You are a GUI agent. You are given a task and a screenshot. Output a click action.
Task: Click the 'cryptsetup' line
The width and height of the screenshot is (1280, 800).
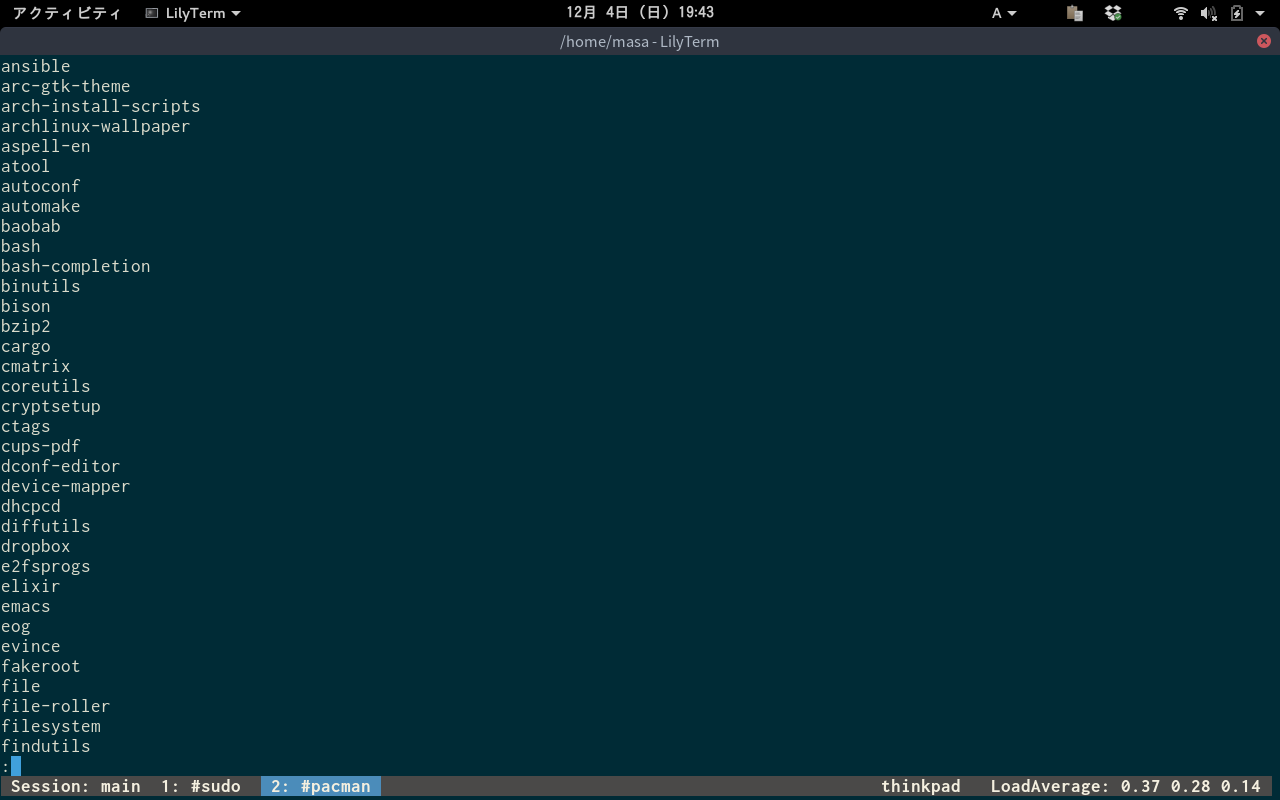pos(51,406)
